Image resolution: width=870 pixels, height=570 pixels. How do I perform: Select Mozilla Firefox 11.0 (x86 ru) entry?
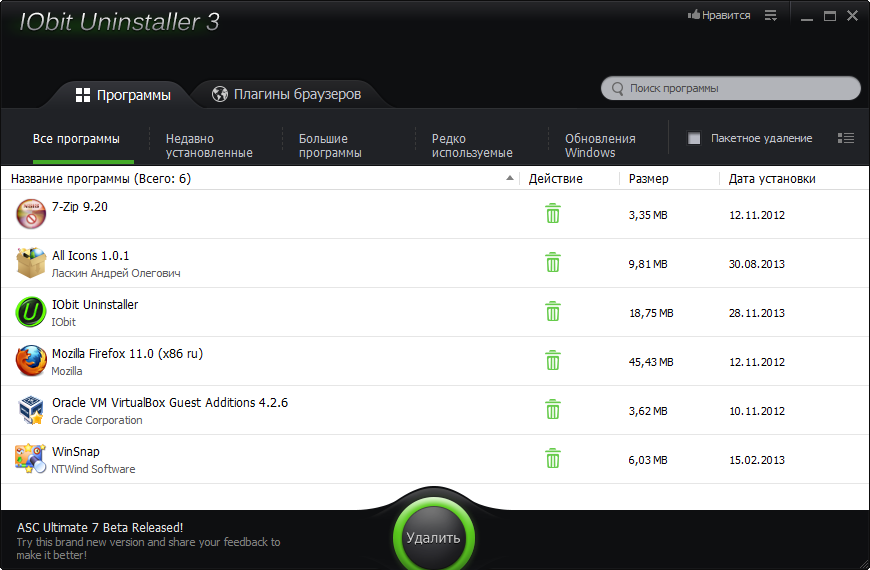coord(128,354)
